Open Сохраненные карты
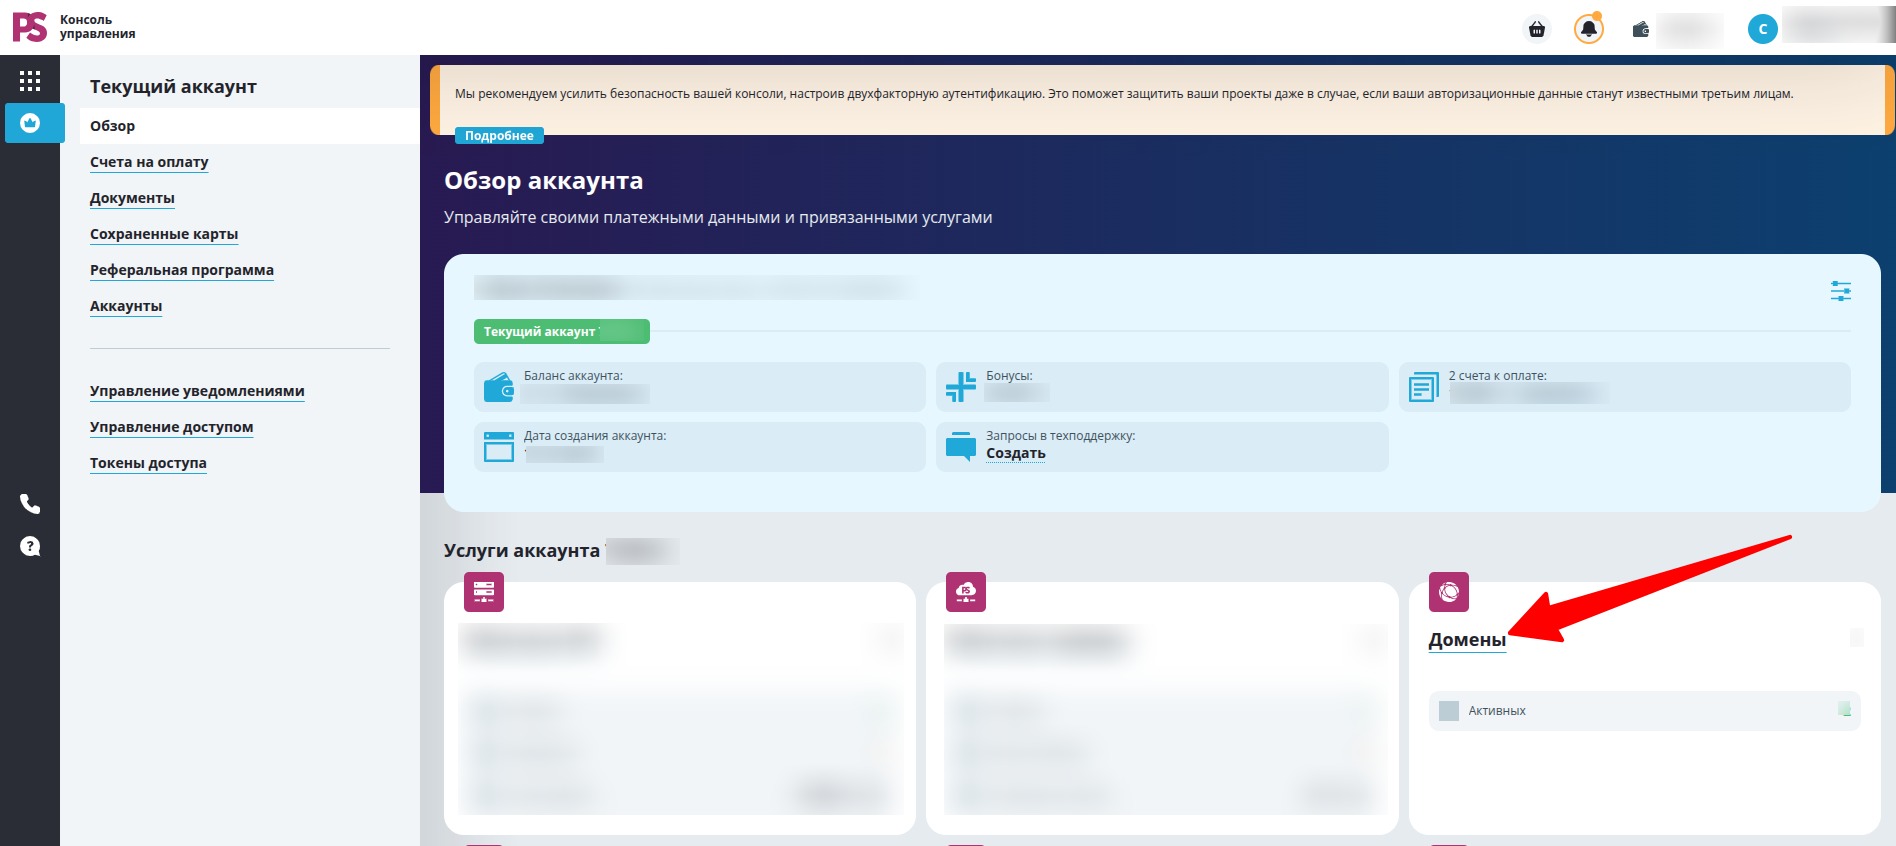 164,234
